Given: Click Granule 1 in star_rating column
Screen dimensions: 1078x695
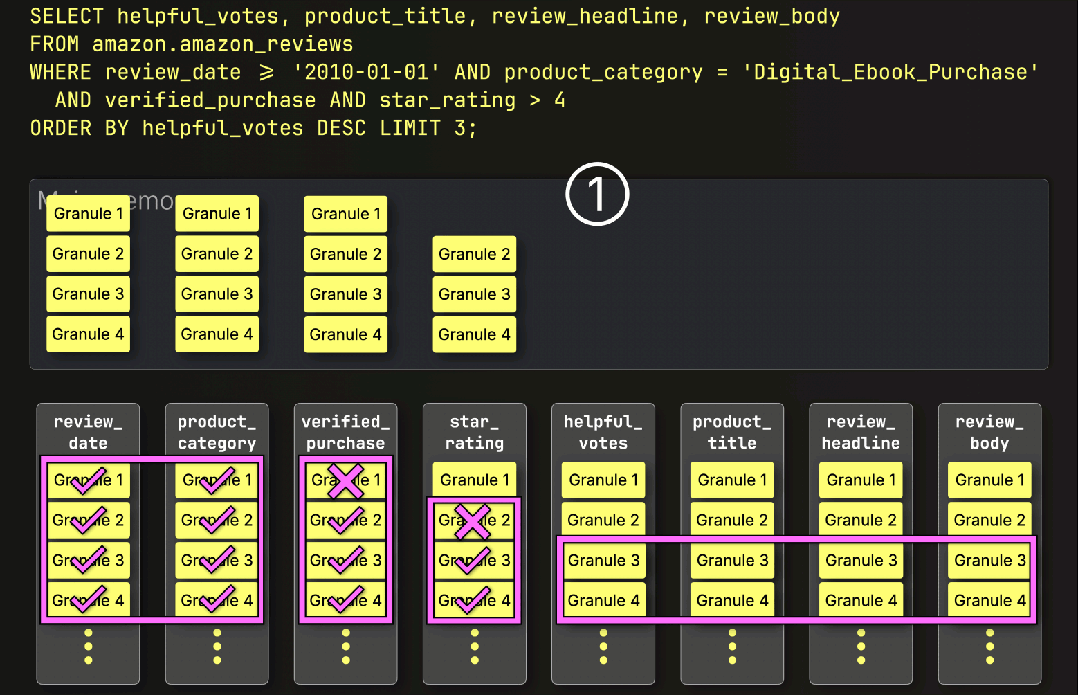Looking at the screenshot, I should tap(474, 480).
